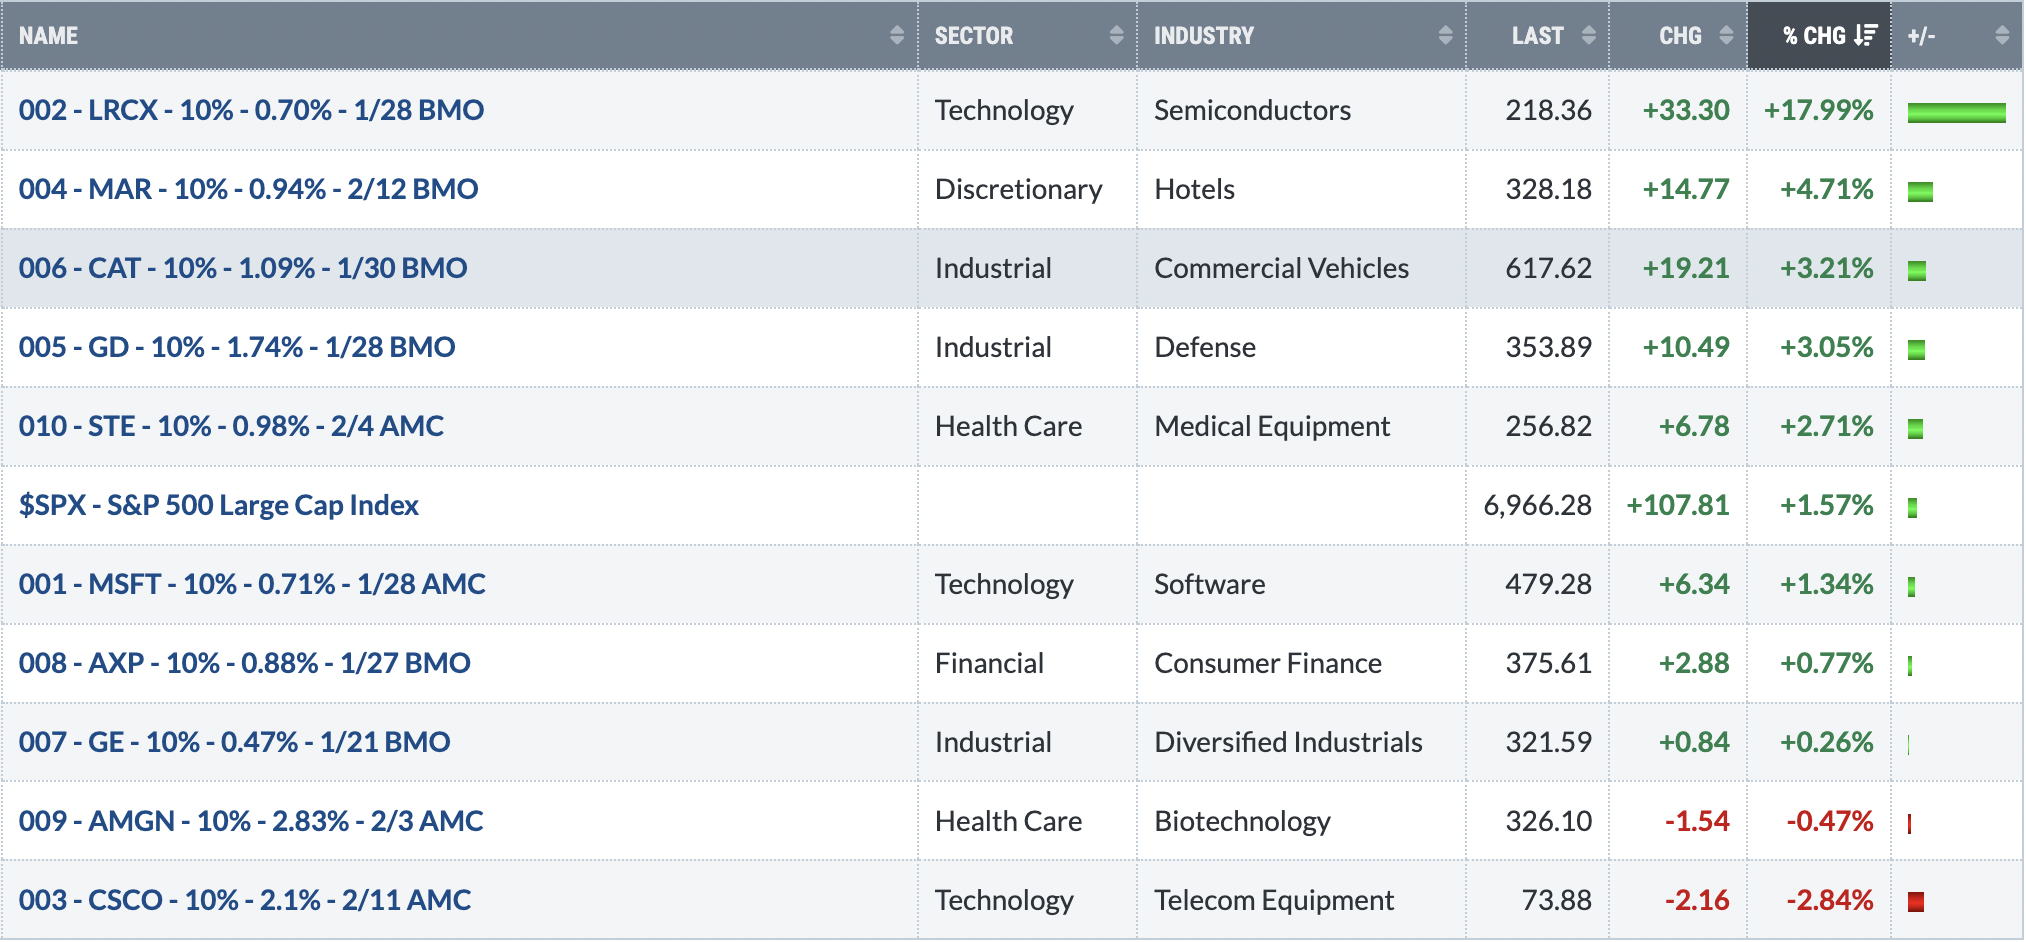The width and height of the screenshot is (2026, 942).
Task: Open AMGN Biotechnology entry
Action: [x=251, y=821]
